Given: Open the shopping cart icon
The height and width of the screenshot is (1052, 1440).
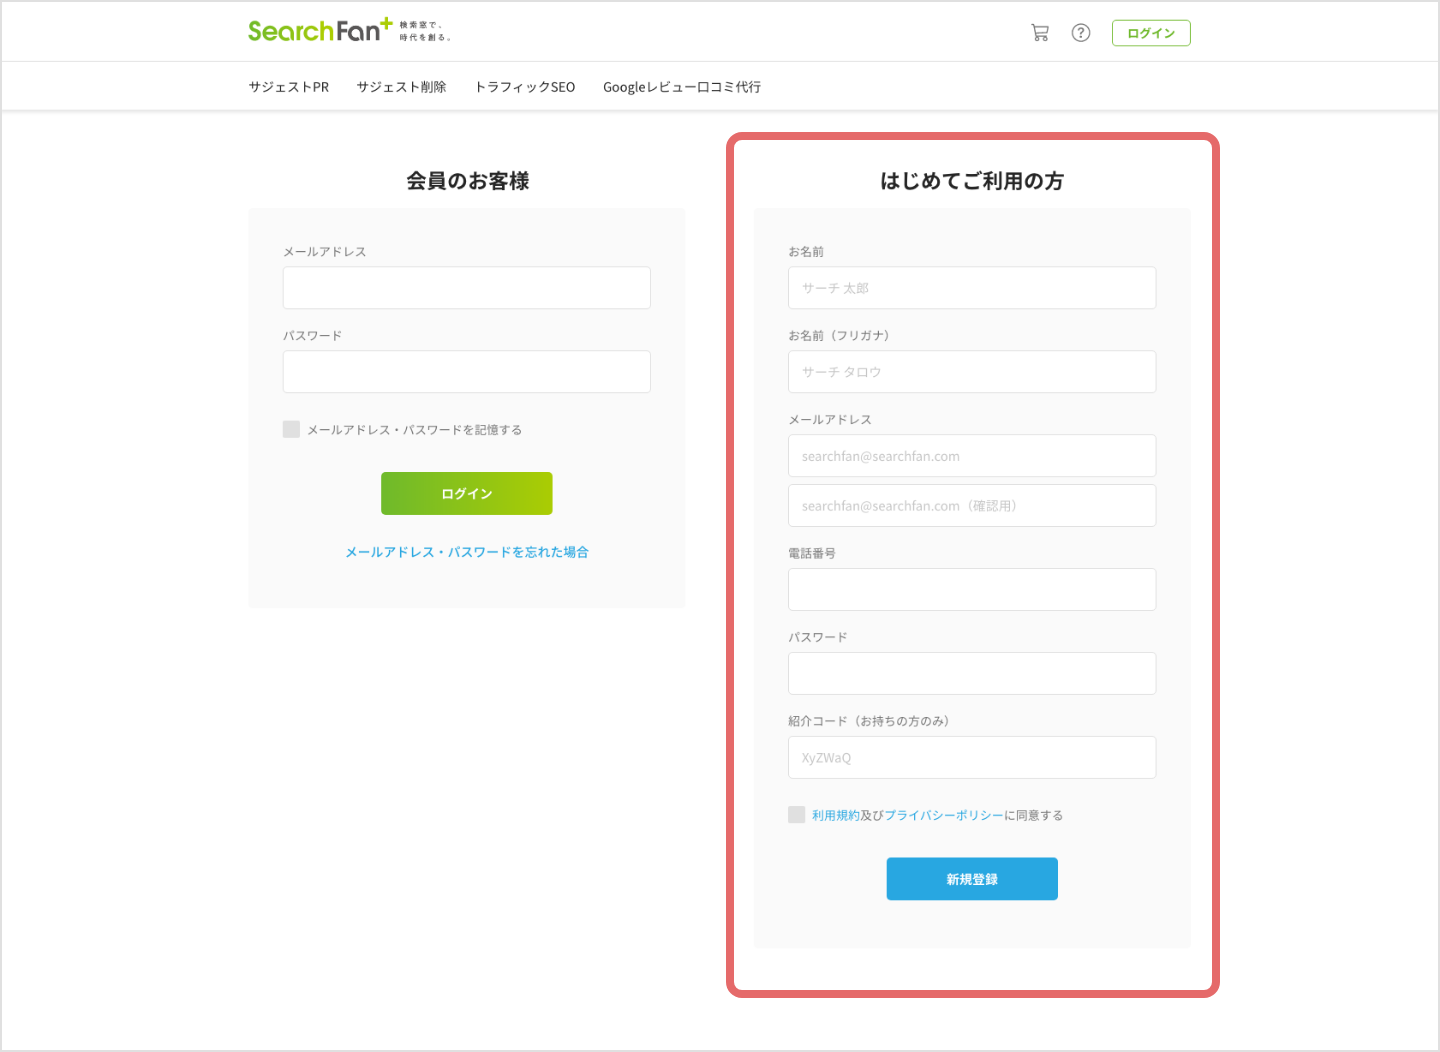Looking at the screenshot, I should click(x=1040, y=33).
